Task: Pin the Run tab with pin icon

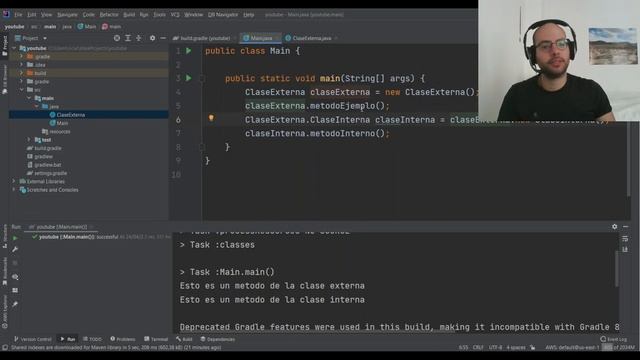Action: click(15, 304)
